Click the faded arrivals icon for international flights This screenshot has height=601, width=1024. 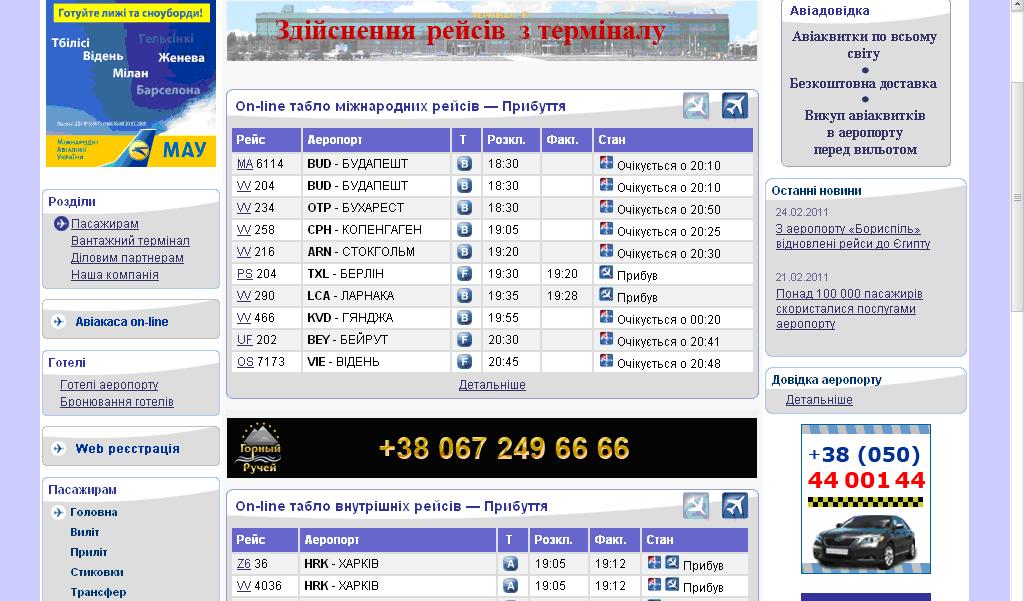click(x=696, y=106)
